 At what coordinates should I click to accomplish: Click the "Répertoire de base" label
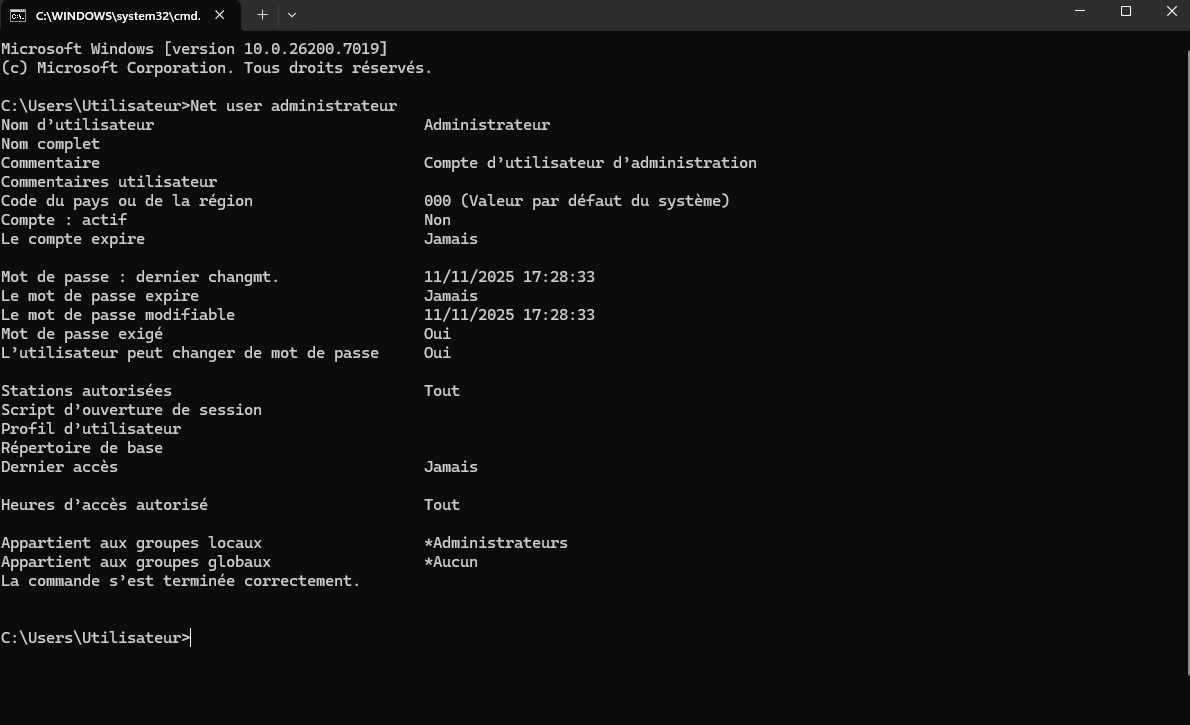pyautogui.click(x=82, y=447)
